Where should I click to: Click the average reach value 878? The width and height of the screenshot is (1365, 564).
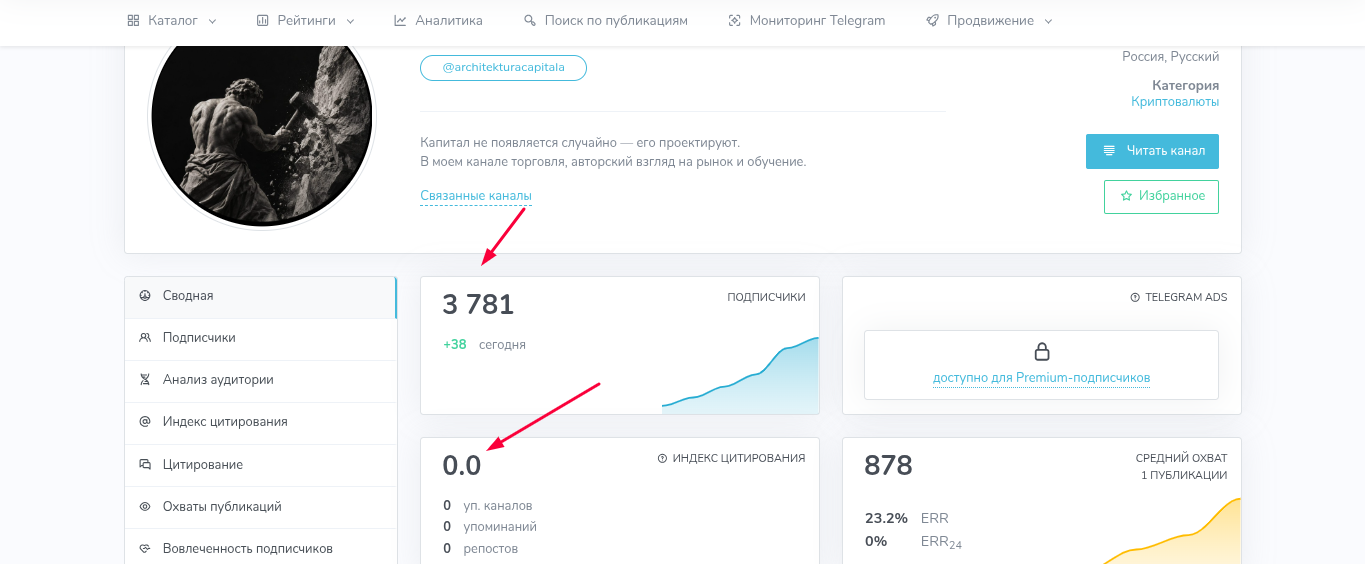[889, 465]
